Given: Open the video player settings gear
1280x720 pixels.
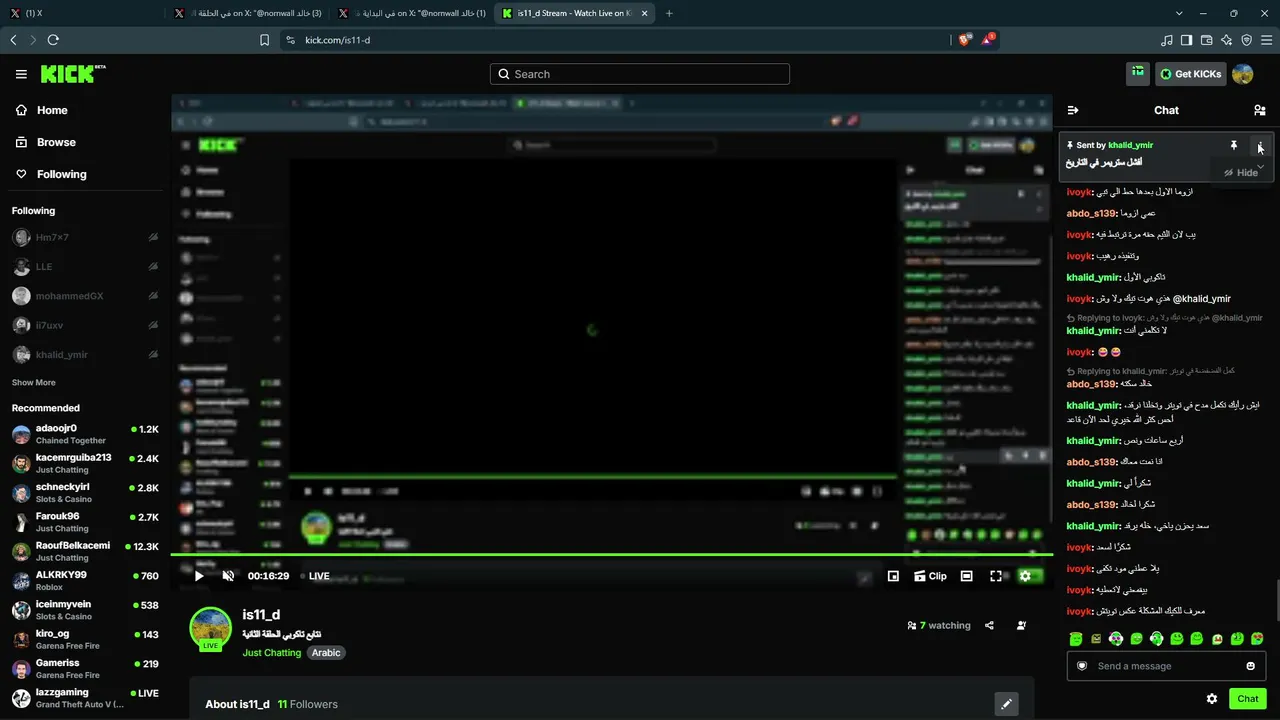Looking at the screenshot, I should 1025,576.
